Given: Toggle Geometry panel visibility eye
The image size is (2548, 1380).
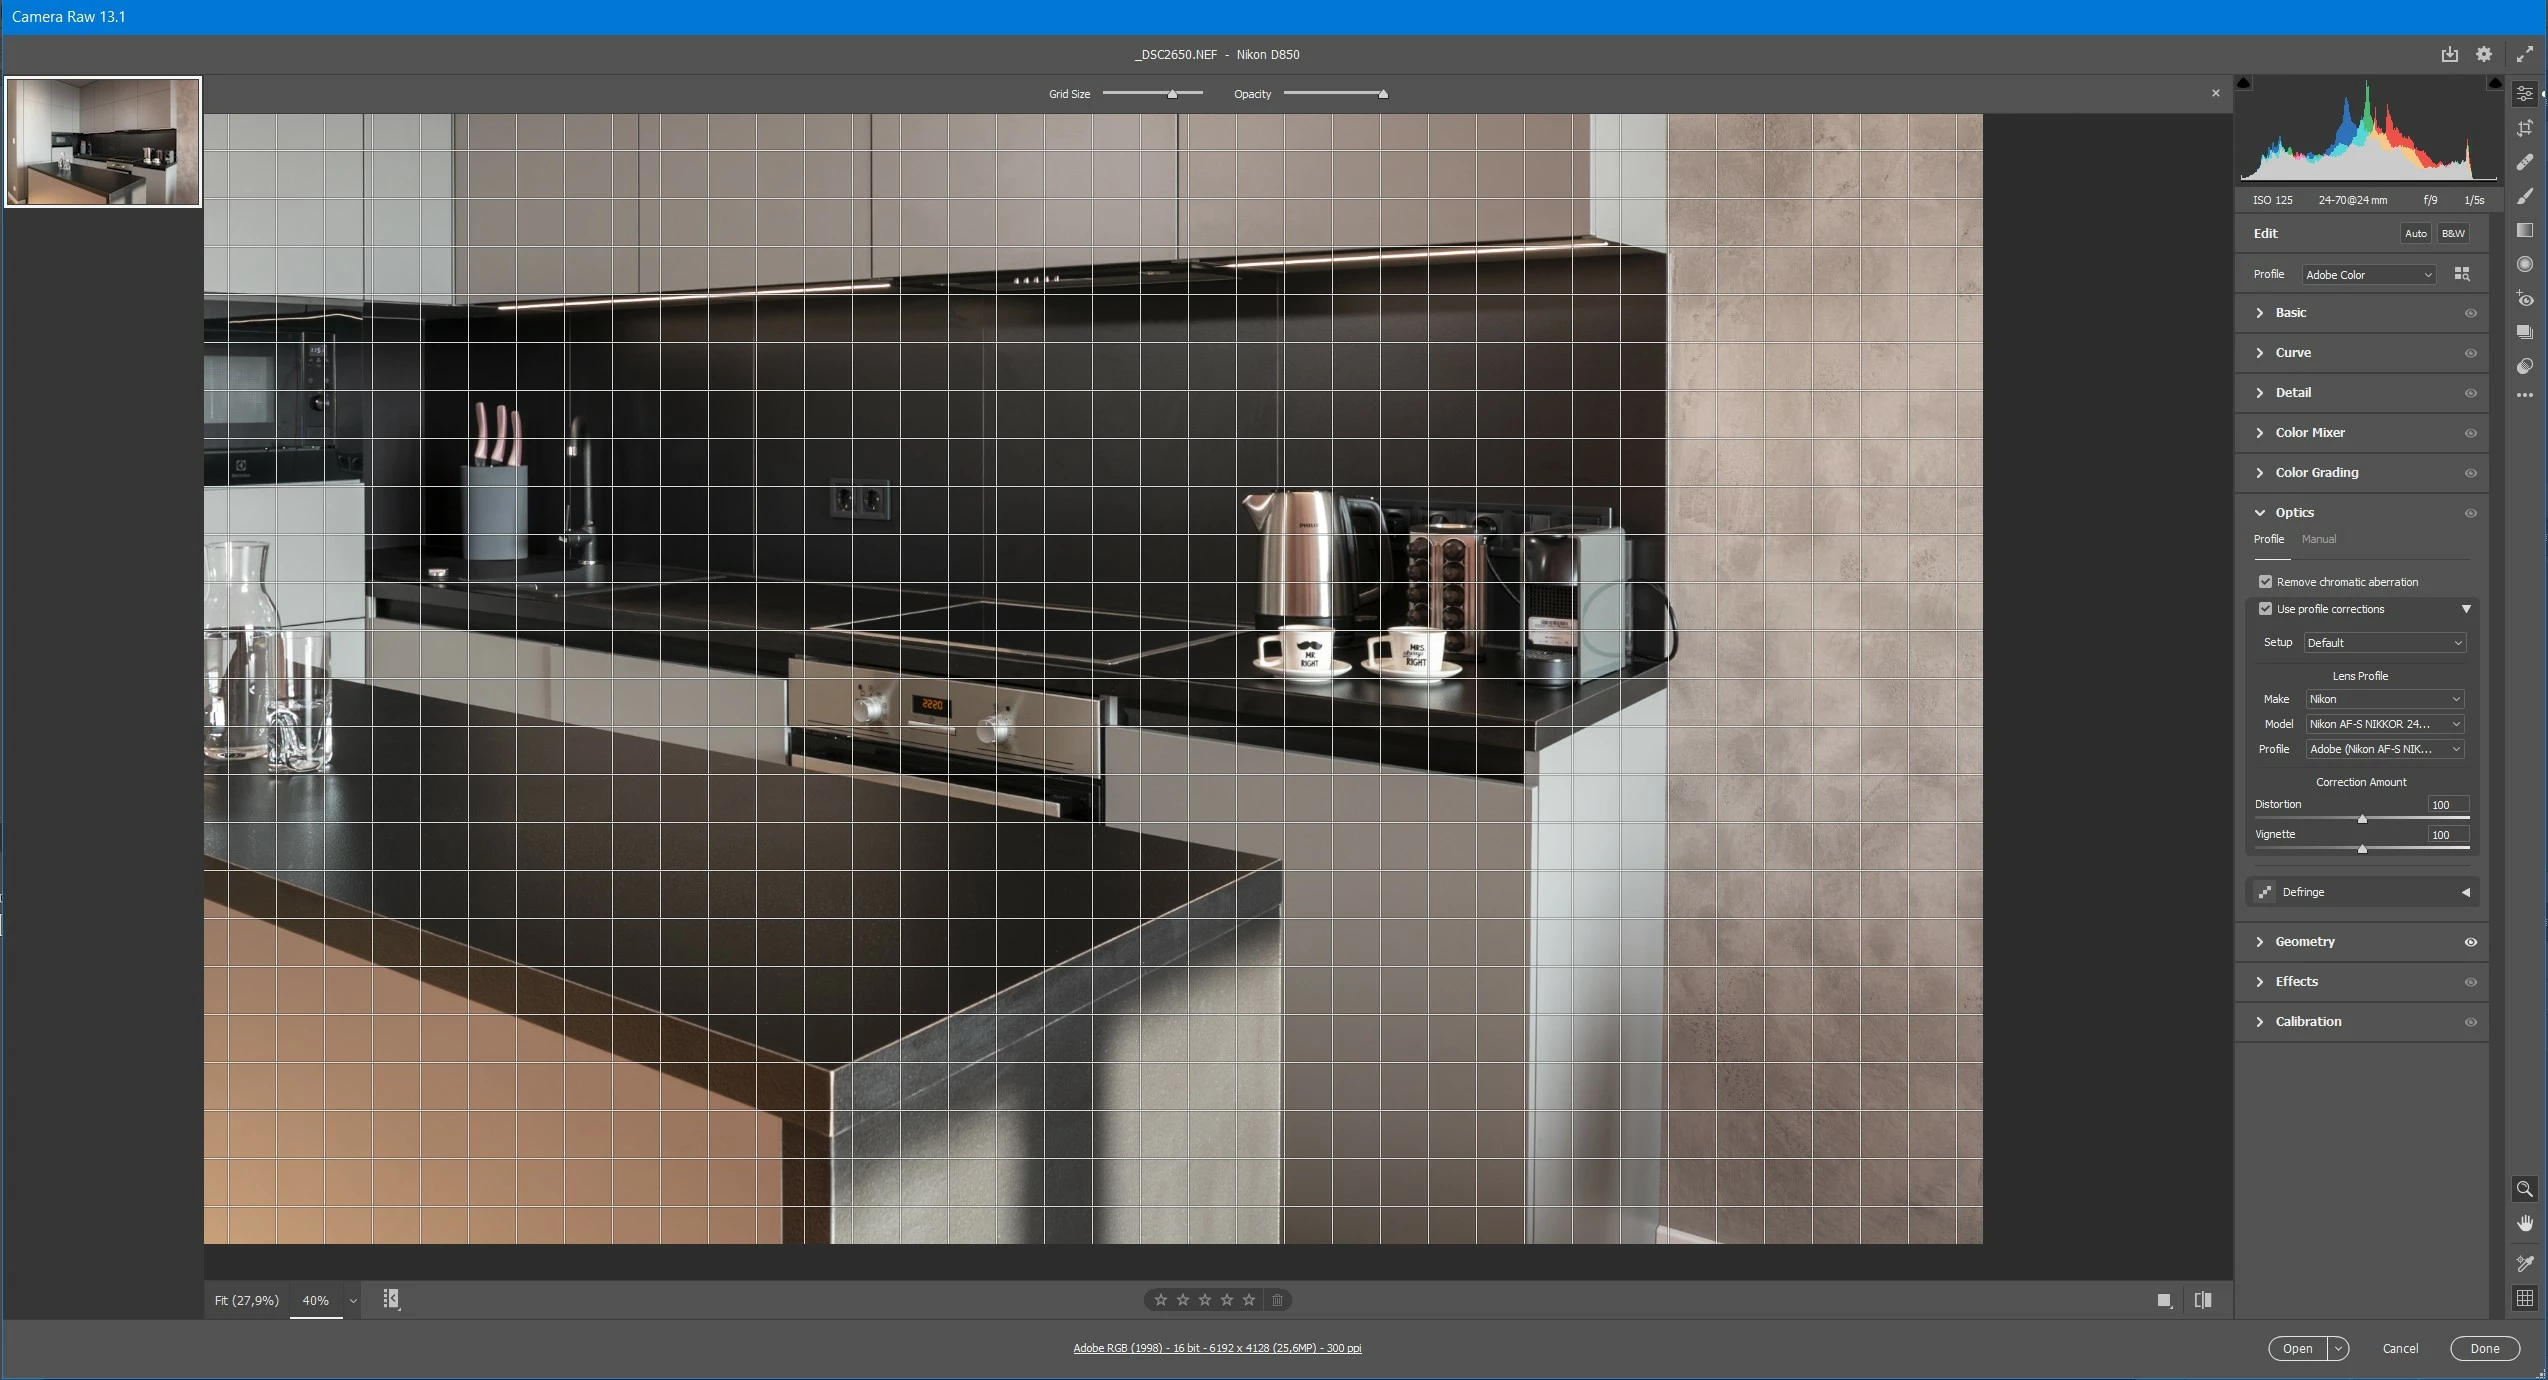Looking at the screenshot, I should [x=2470, y=942].
